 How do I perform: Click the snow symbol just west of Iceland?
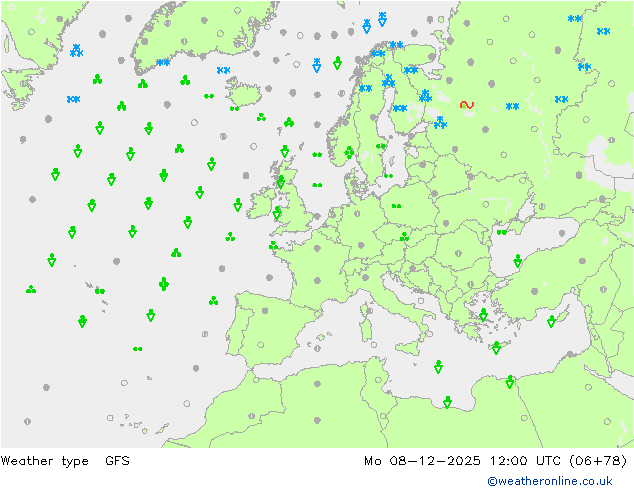(x=223, y=70)
